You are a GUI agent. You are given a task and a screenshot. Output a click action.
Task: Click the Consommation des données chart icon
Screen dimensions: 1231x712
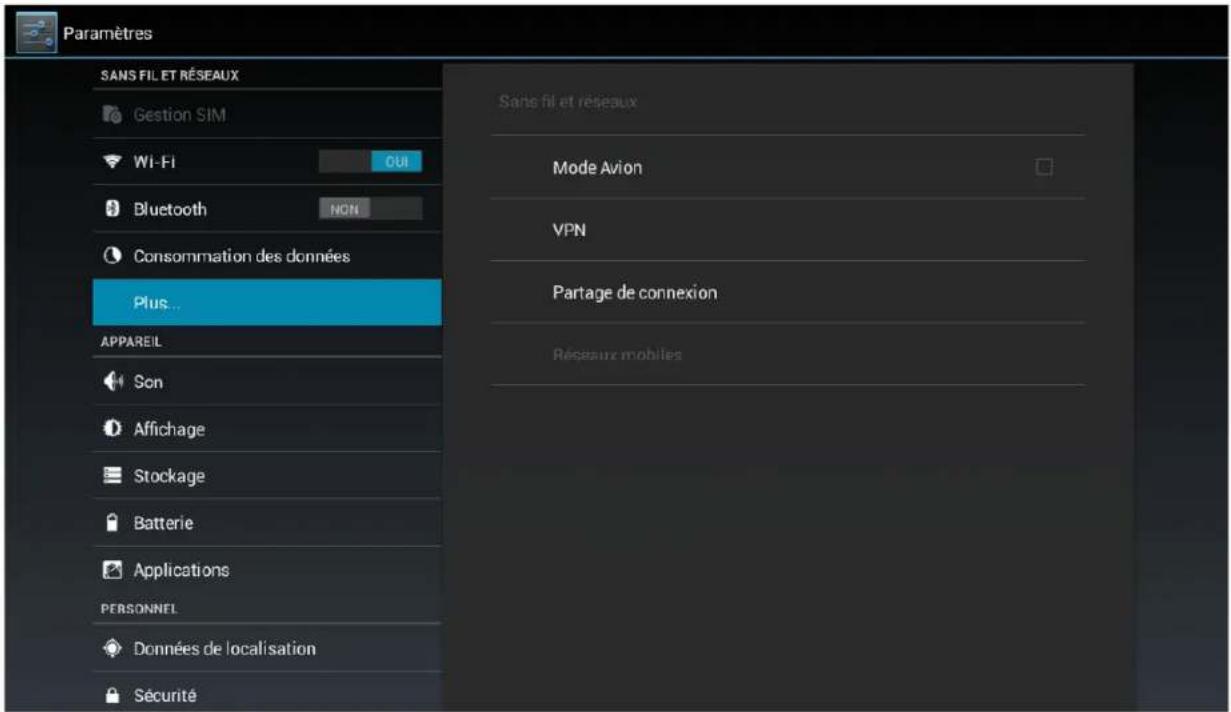(112, 256)
